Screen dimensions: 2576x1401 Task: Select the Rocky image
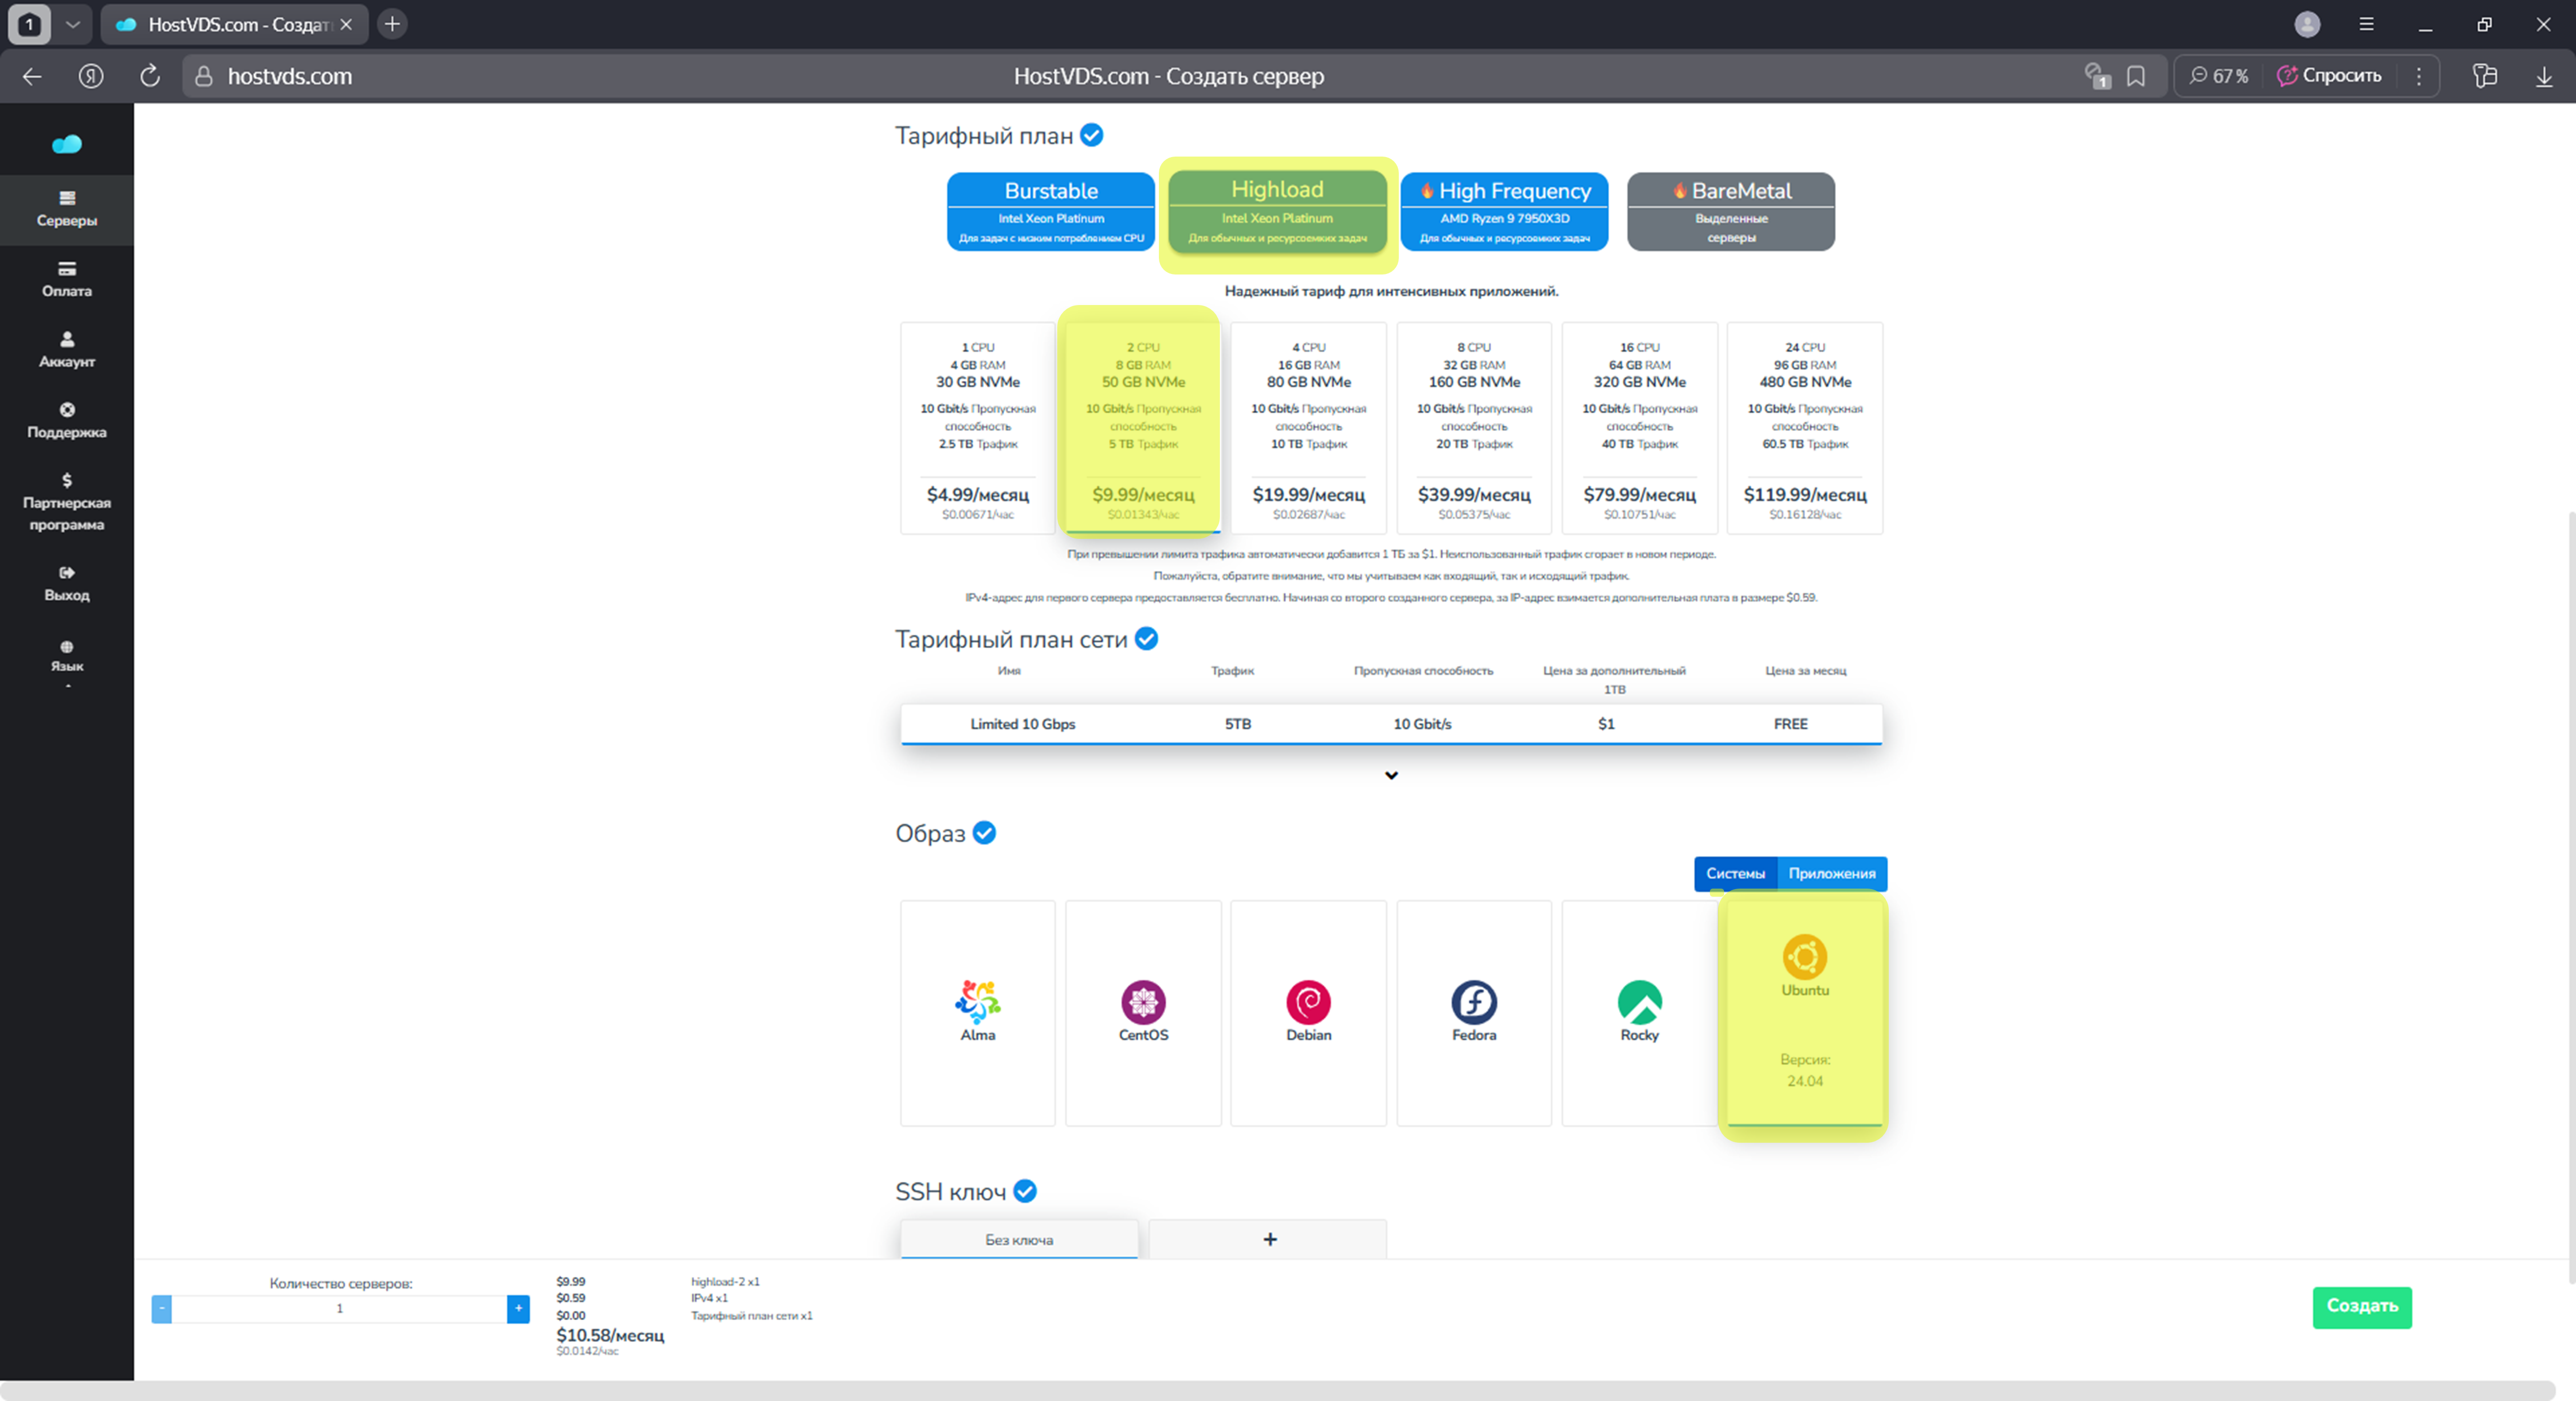pos(1639,1013)
